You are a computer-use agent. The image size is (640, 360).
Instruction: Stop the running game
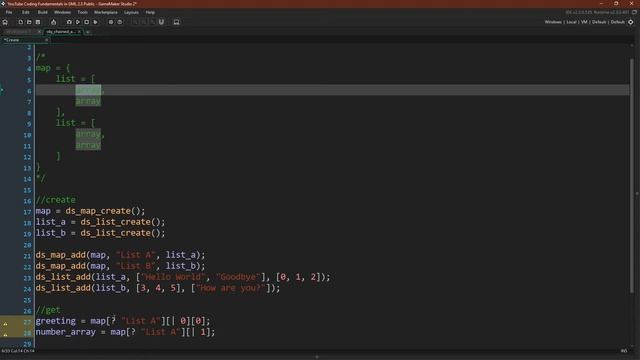pyautogui.click(x=87, y=22)
